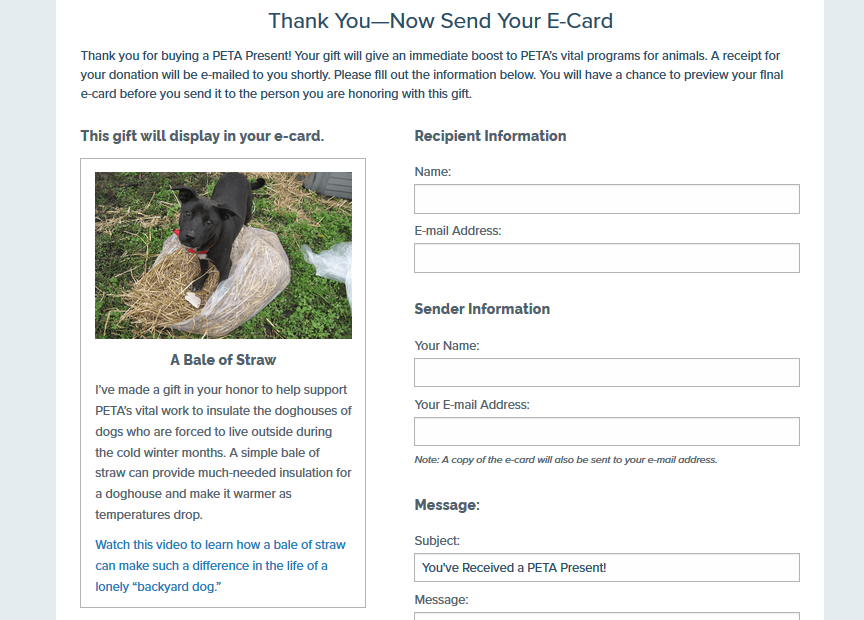Select the 'Sender Information' section heading
This screenshot has width=864, height=620.
(482, 309)
